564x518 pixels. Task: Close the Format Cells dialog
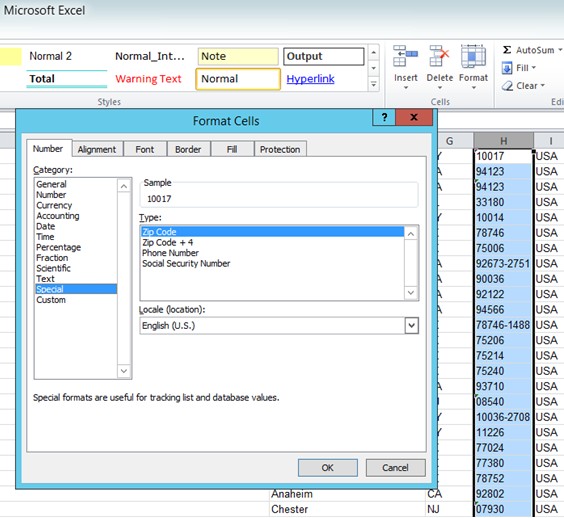pos(414,117)
